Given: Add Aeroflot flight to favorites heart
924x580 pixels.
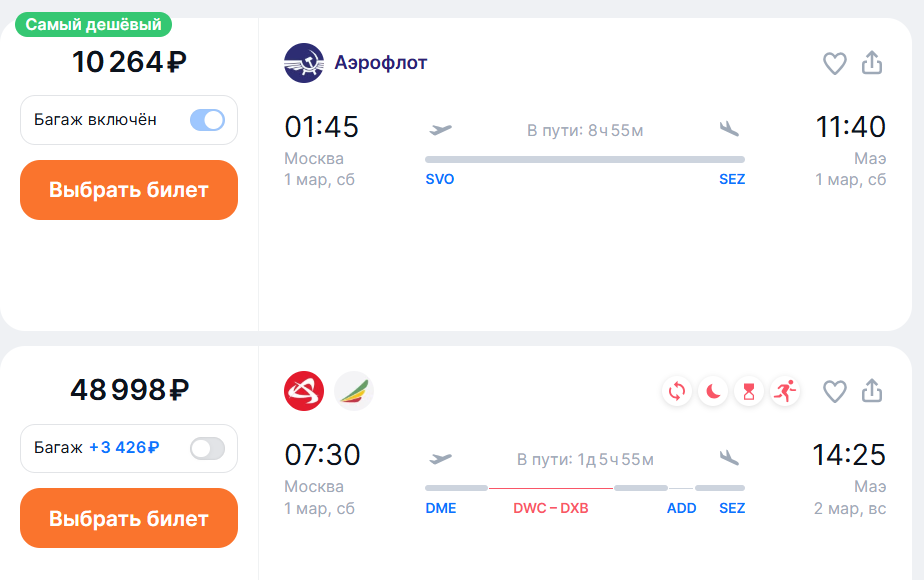Looking at the screenshot, I should pyautogui.click(x=834, y=63).
